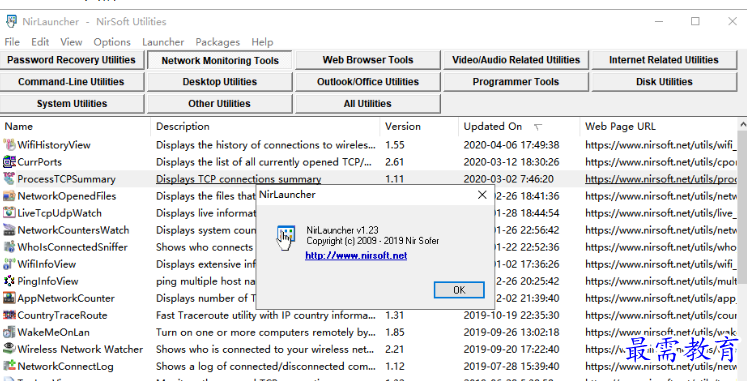
Task: Click the vertical scrollbar up arrow
Action: click(x=742, y=124)
